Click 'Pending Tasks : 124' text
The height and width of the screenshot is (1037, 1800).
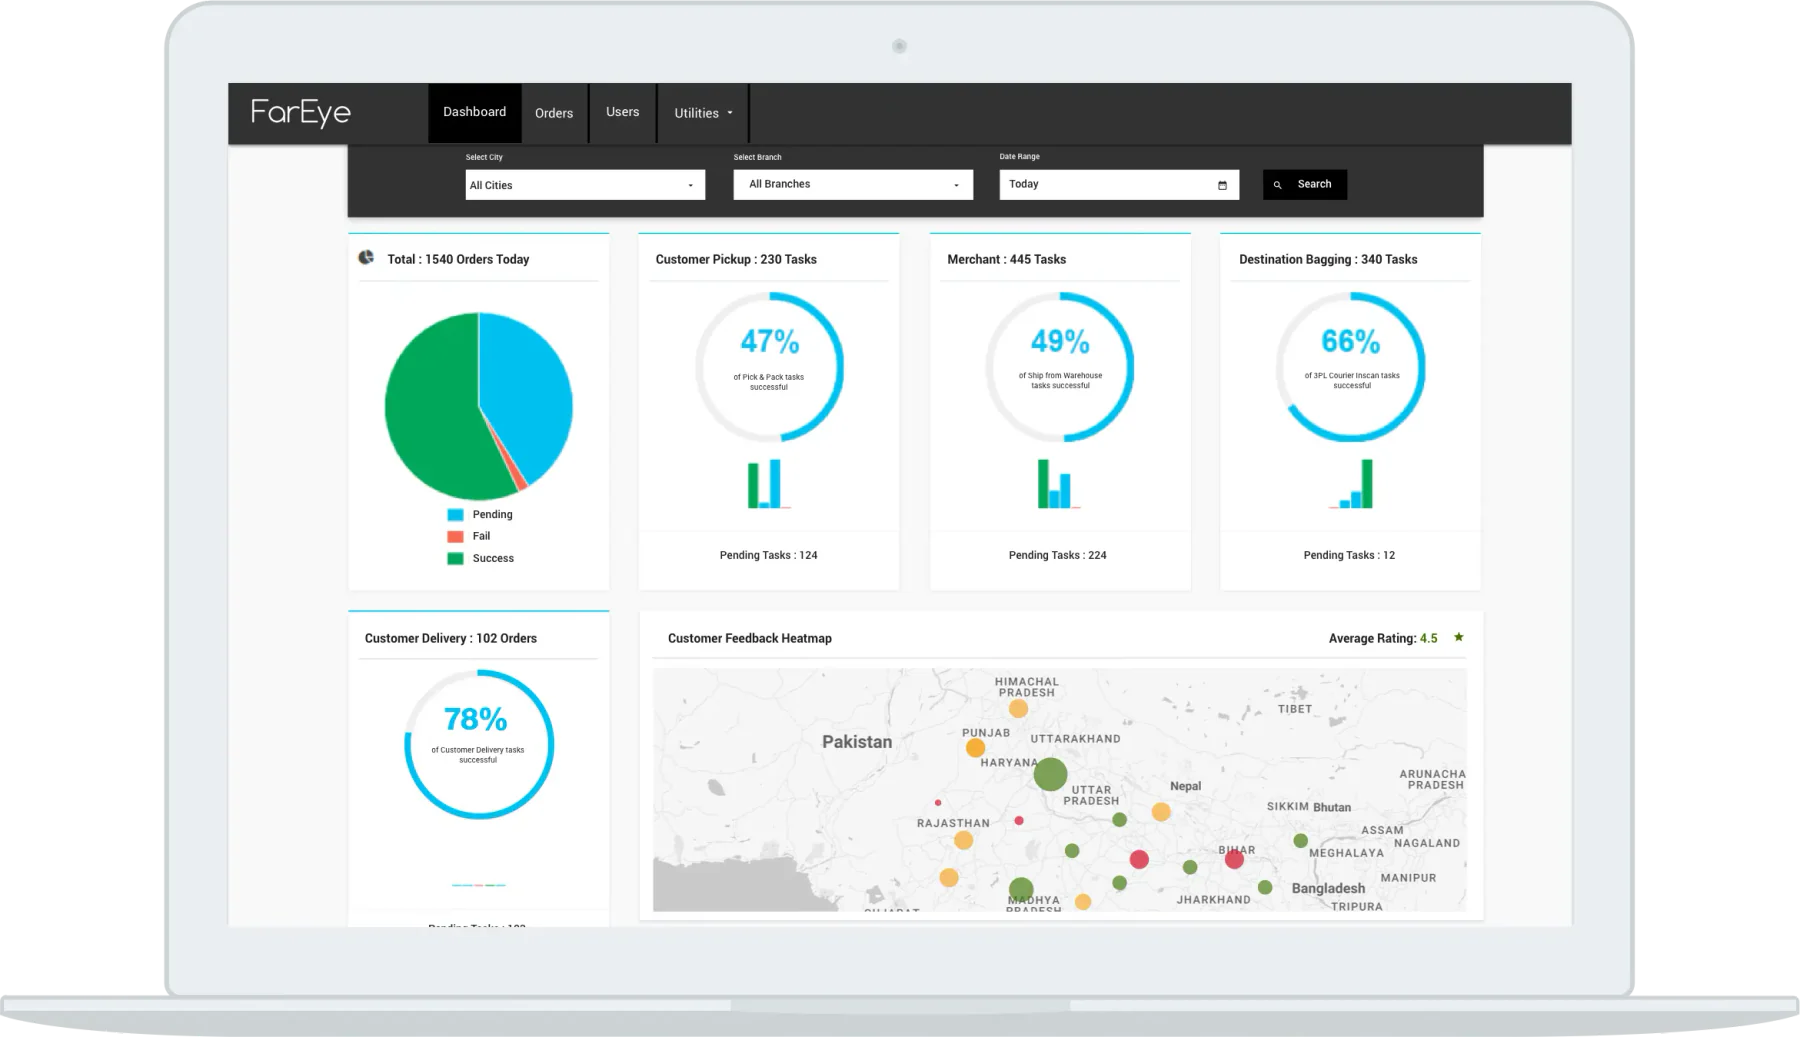click(768, 555)
